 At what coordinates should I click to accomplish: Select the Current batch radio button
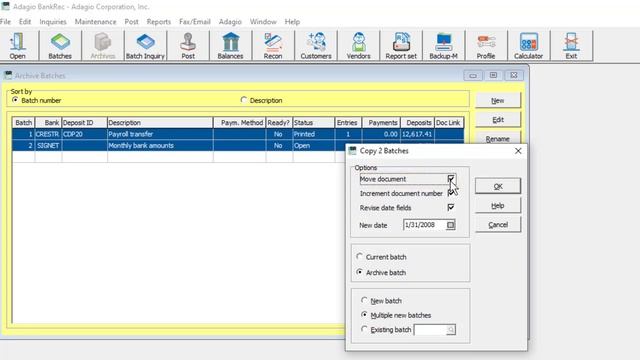(x=360, y=256)
